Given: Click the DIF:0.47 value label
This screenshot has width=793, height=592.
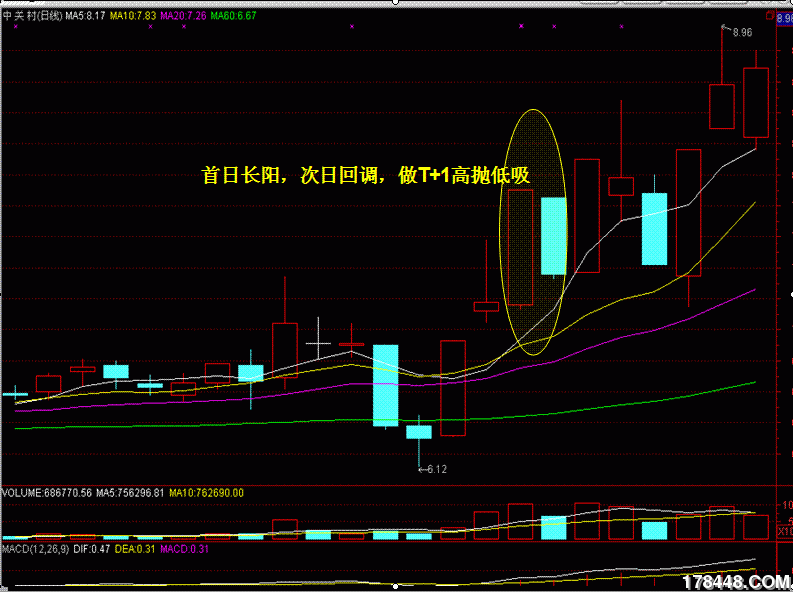Looking at the screenshot, I should tap(94, 549).
